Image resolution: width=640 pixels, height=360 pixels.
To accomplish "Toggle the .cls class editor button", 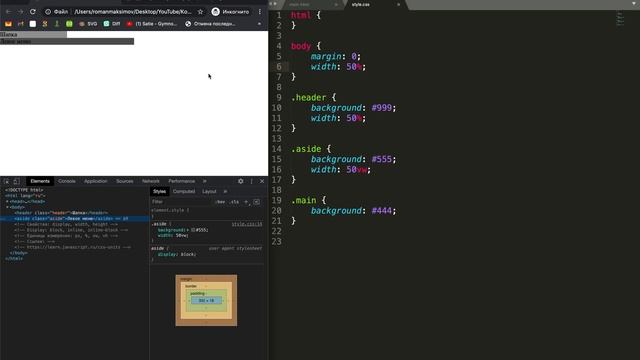I will click(234, 202).
